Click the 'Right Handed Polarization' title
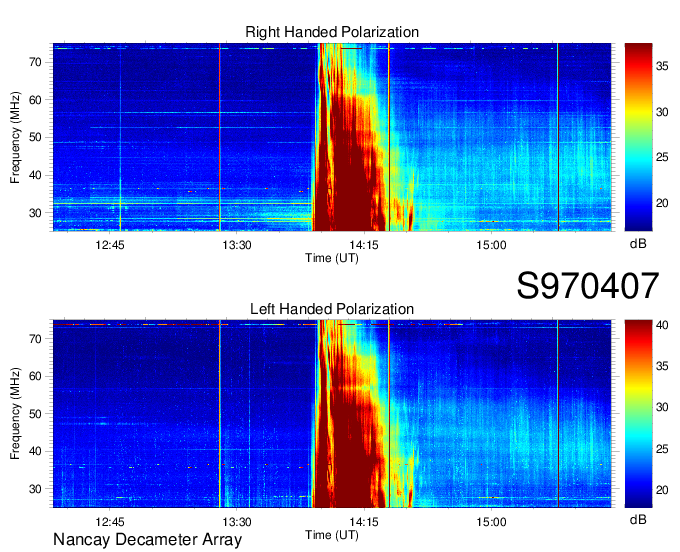680x552 pixels. click(x=332, y=32)
